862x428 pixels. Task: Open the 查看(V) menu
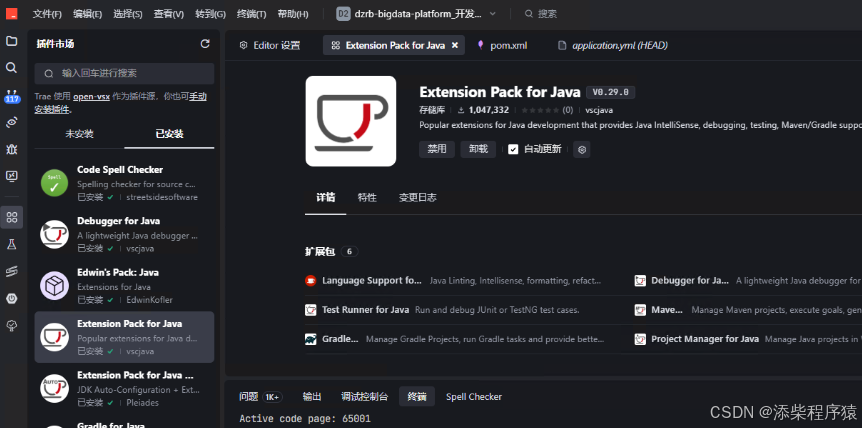click(x=169, y=14)
